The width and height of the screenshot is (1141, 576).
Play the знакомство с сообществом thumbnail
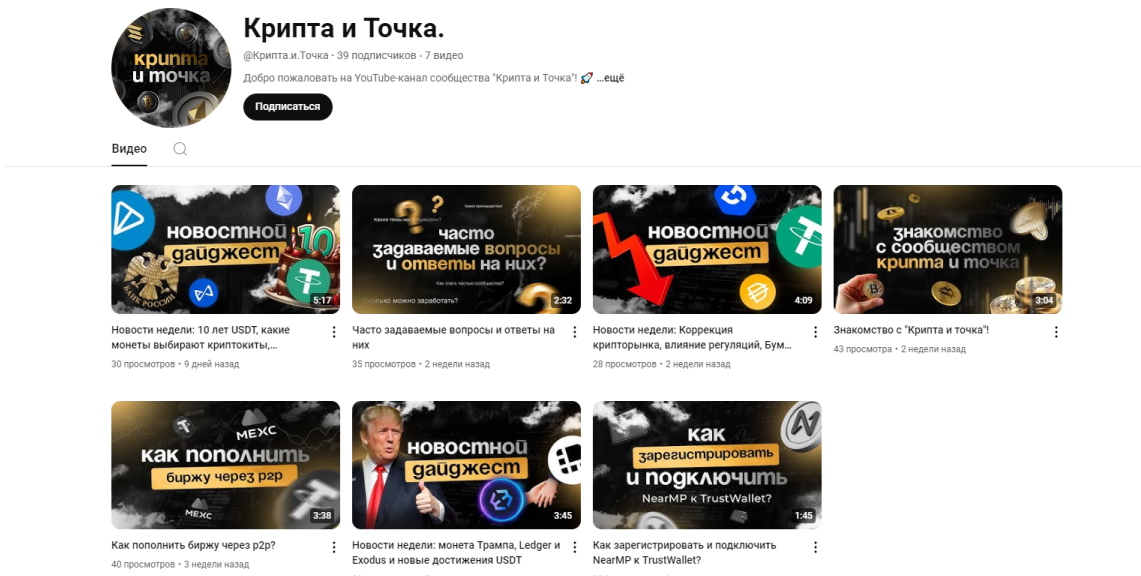pos(948,249)
